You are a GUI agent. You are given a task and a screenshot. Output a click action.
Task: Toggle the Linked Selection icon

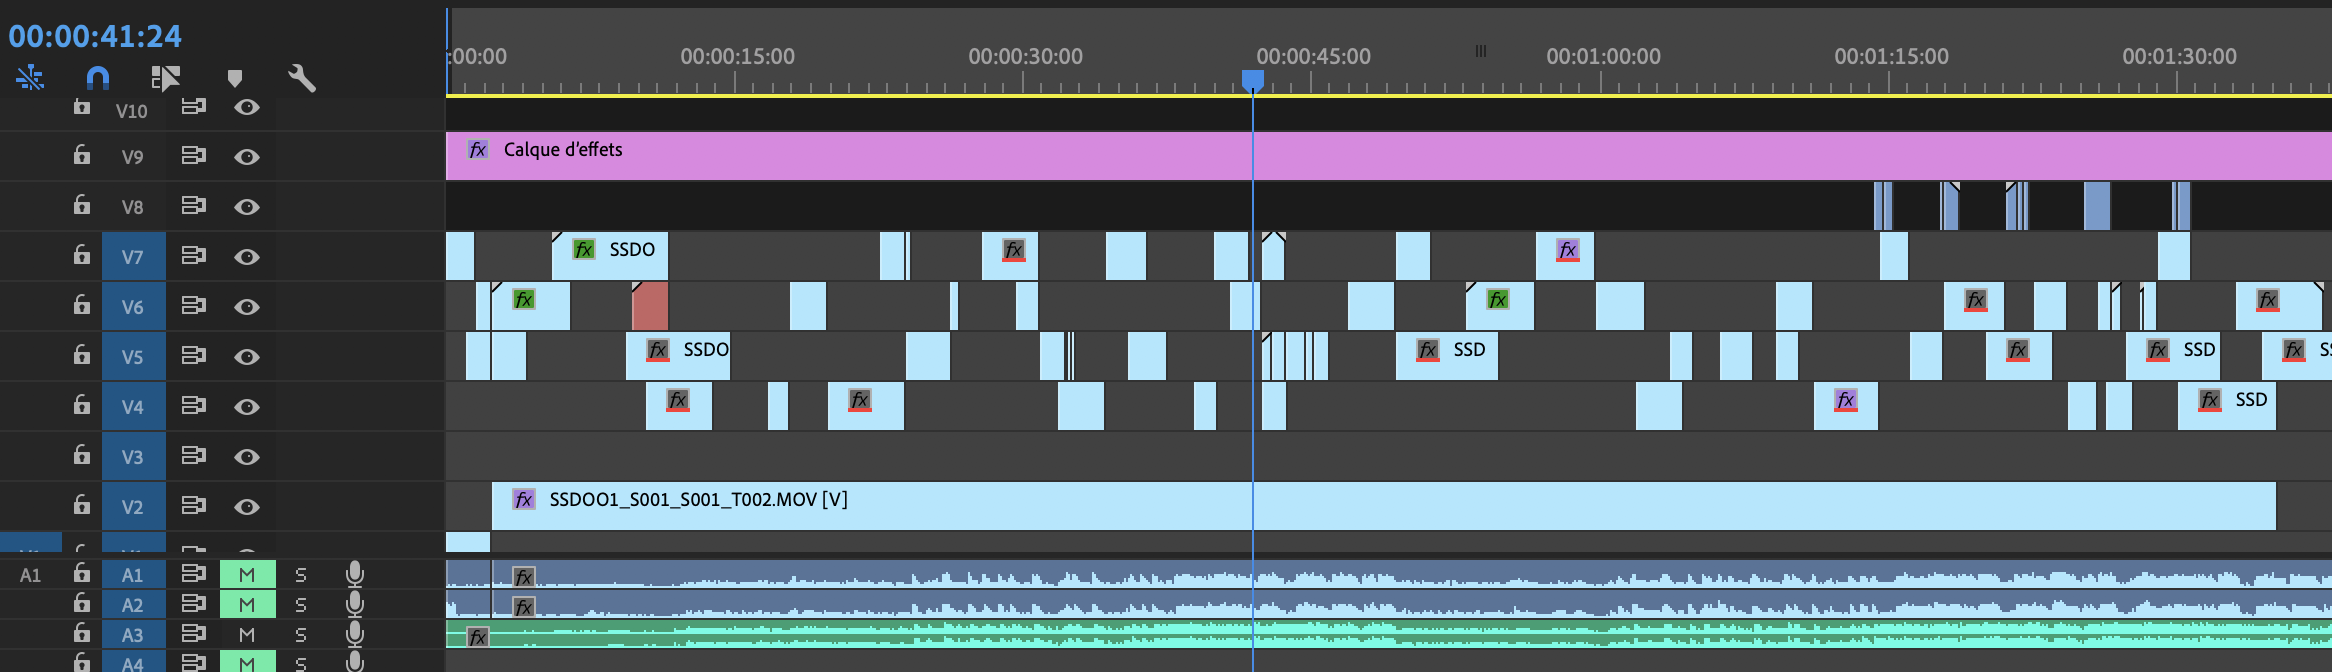[x=166, y=78]
